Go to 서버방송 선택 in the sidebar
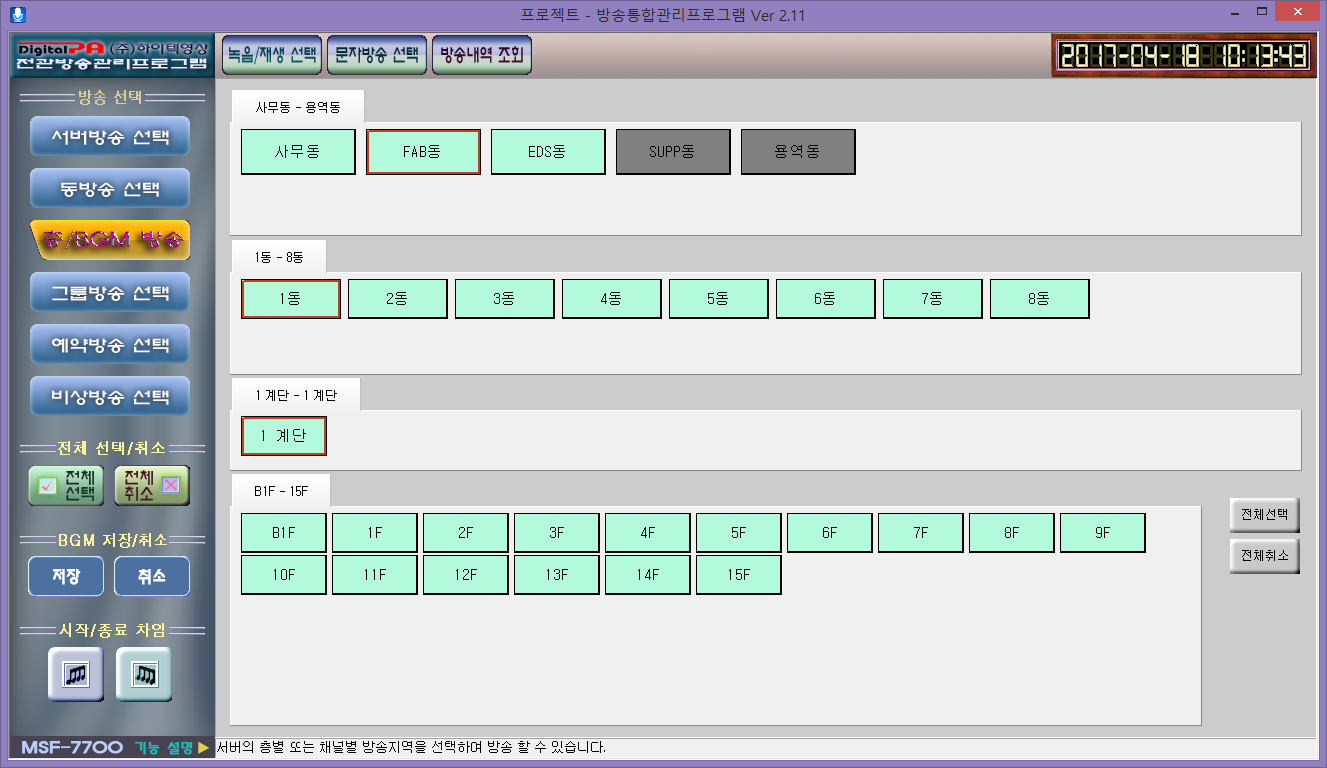This screenshot has width=1327, height=768. 110,136
